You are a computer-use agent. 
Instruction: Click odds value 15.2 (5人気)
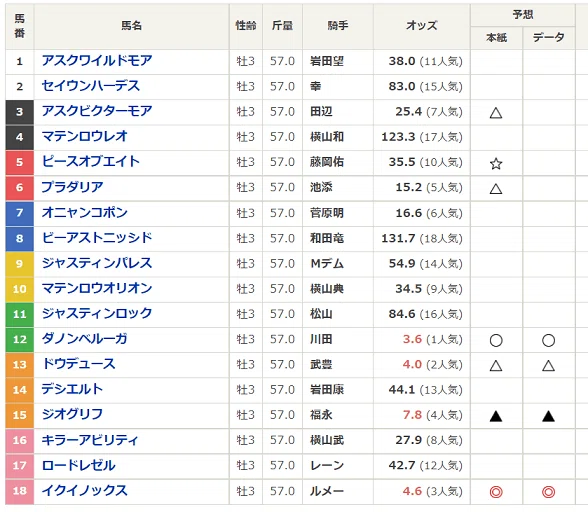click(x=429, y=187)
